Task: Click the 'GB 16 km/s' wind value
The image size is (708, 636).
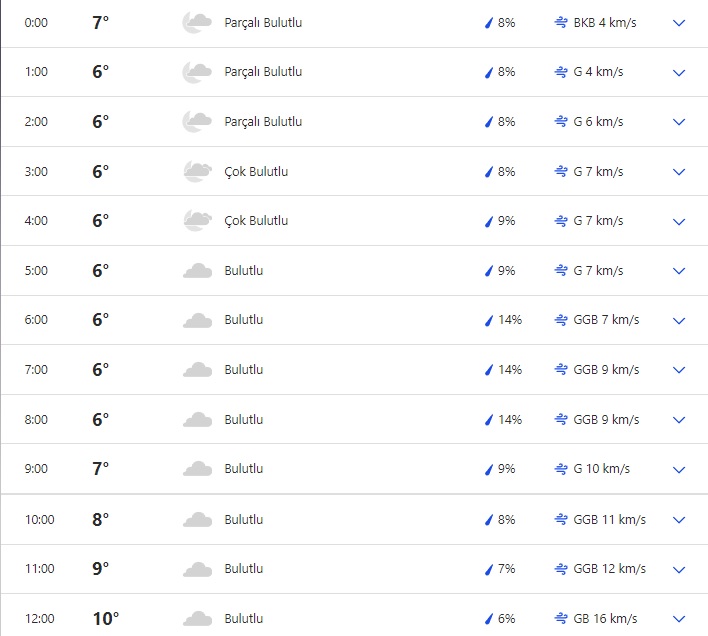Action: pos(605,619)
